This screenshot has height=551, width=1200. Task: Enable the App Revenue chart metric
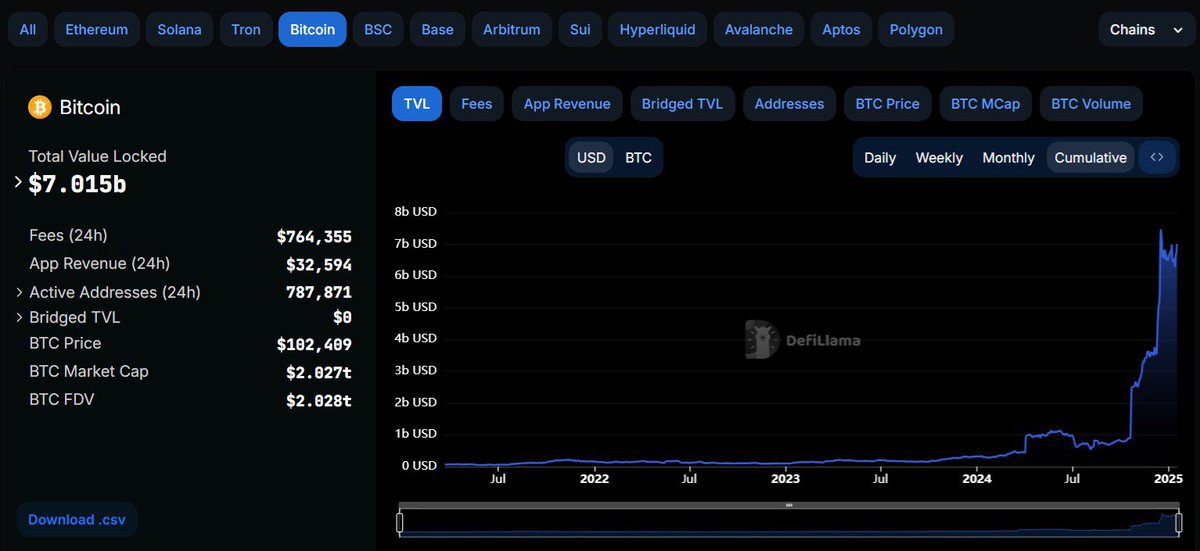coord(567,104)
